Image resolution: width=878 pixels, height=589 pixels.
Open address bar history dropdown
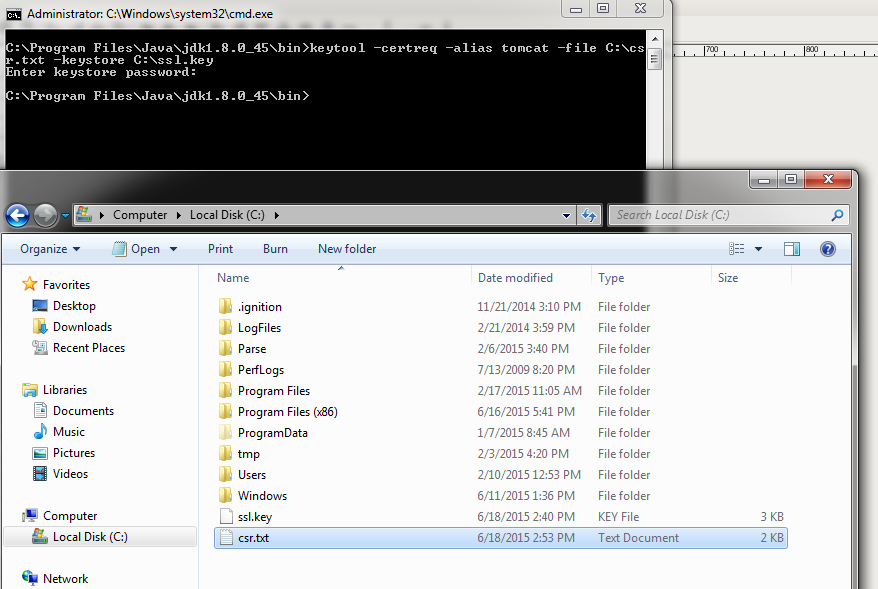(x=566, y=216)
